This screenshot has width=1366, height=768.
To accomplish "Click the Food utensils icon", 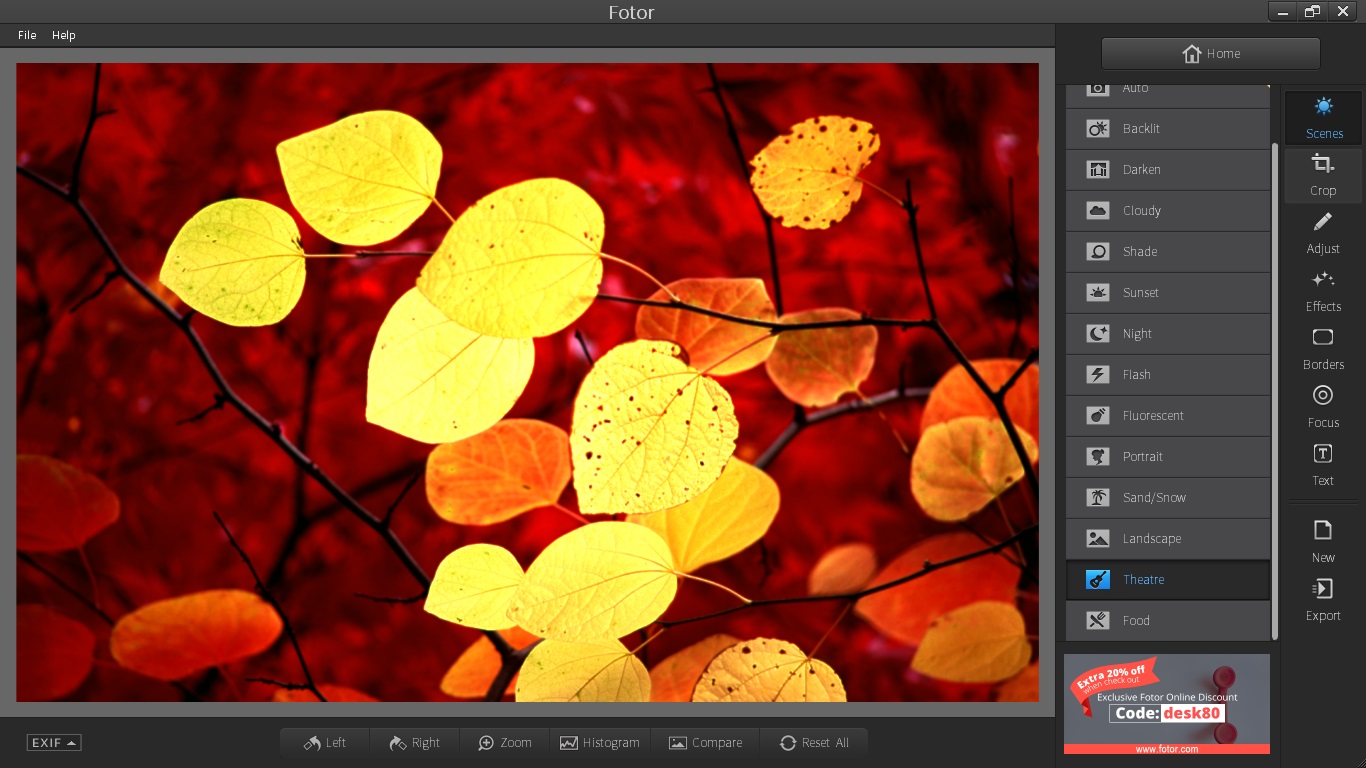I will pos(1098,620).
